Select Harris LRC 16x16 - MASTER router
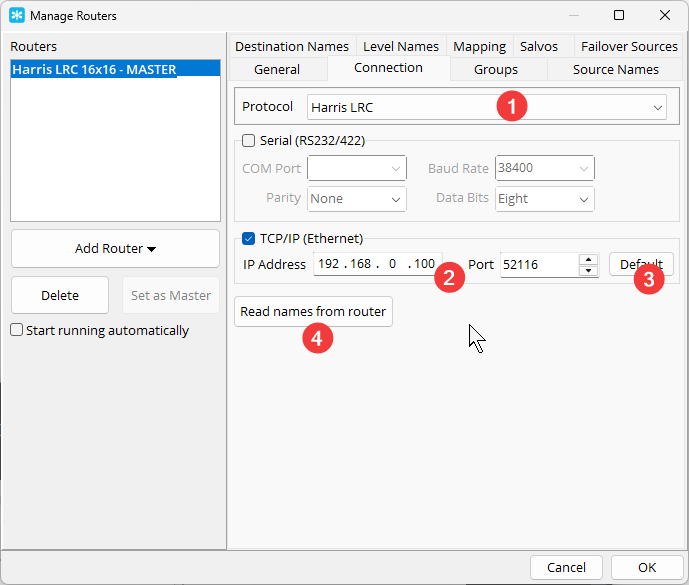 click(115, 69)
